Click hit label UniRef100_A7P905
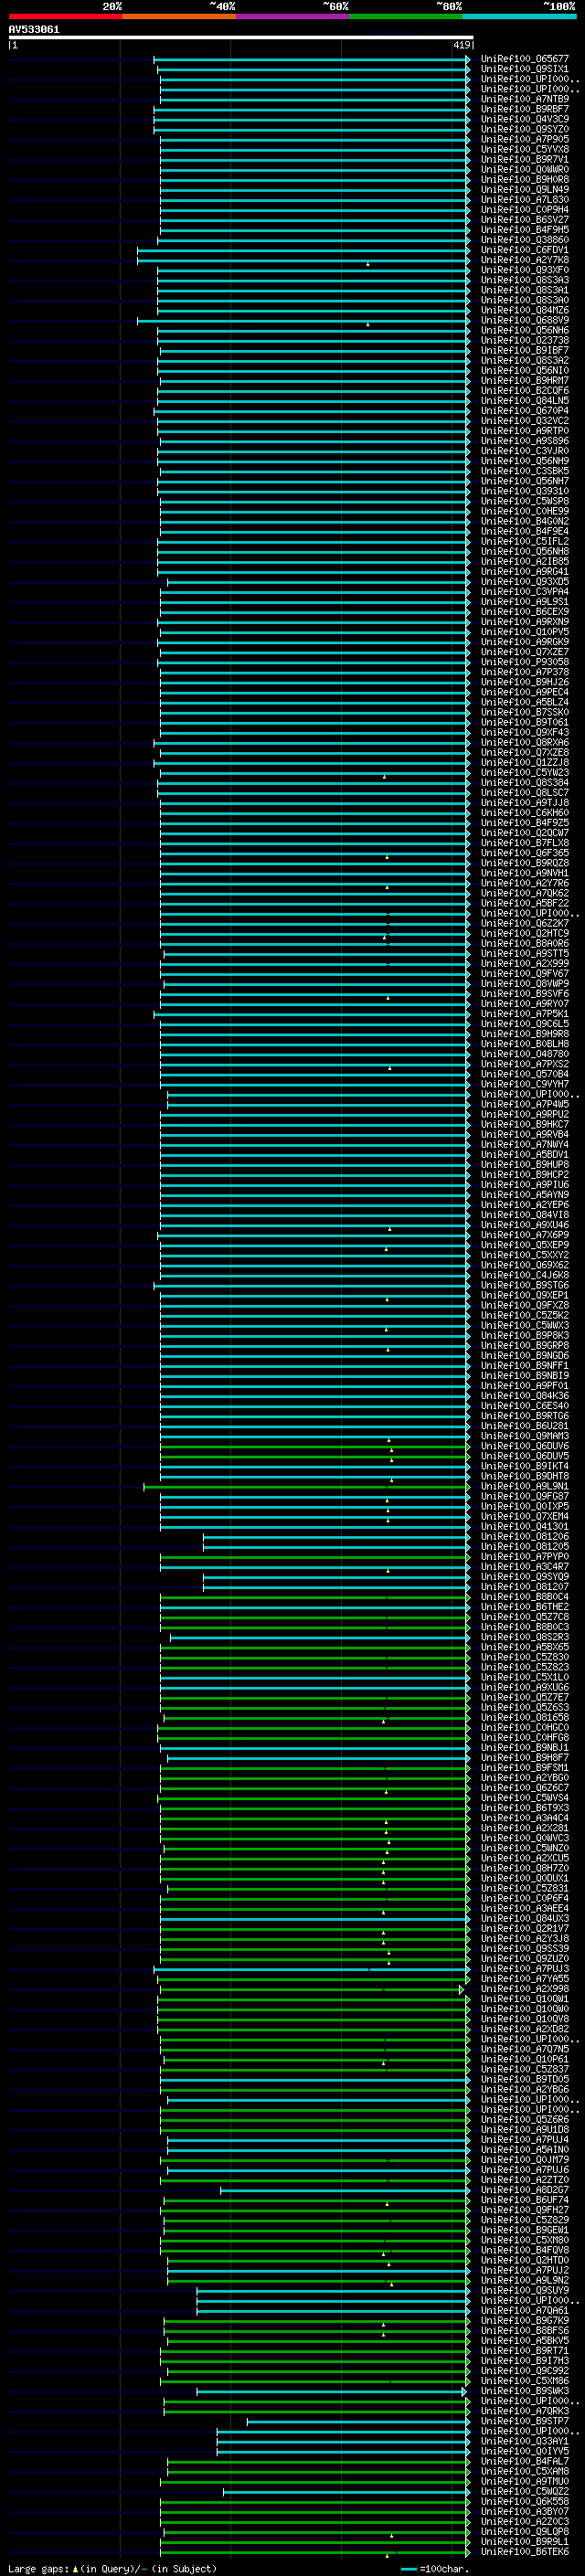585x2576 pixels. pyautogui.click(x=525, y=139)
